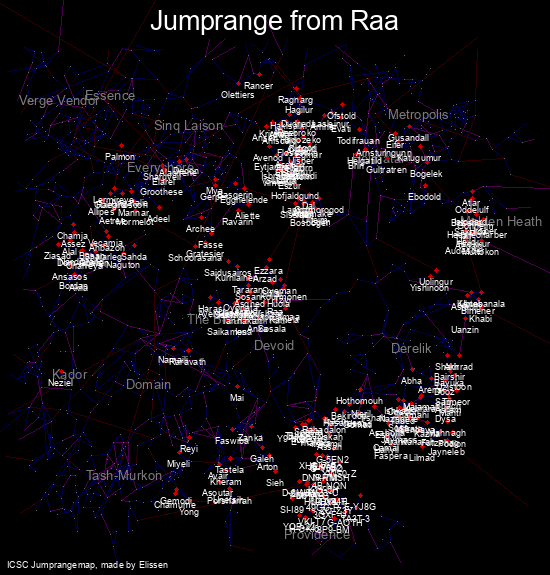Viewport: 550px width, 575px height.
Task: Select the Tash-Murkon region label
Action: point(124,476)
